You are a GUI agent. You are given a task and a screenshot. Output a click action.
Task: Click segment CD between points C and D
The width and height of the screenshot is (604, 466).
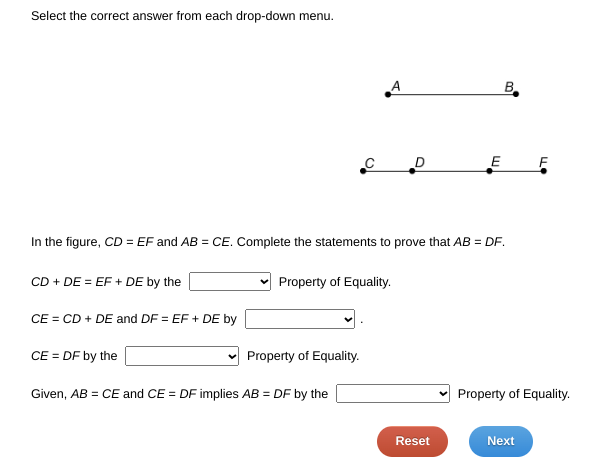(388, 171)
